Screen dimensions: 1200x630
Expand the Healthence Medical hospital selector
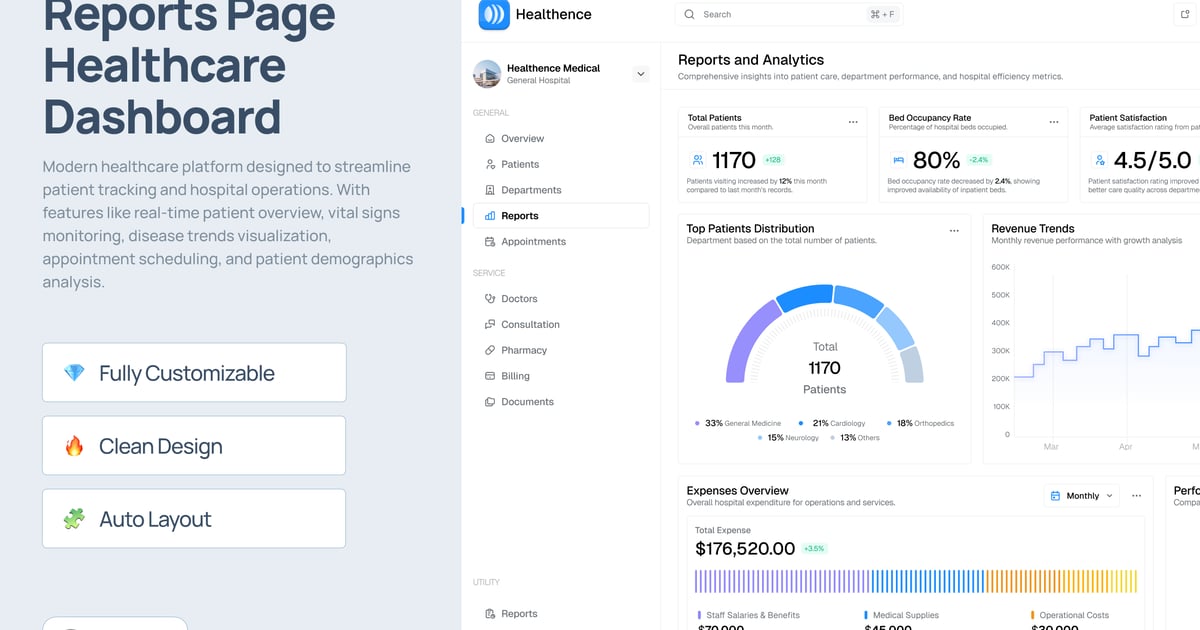coord(640,73)
